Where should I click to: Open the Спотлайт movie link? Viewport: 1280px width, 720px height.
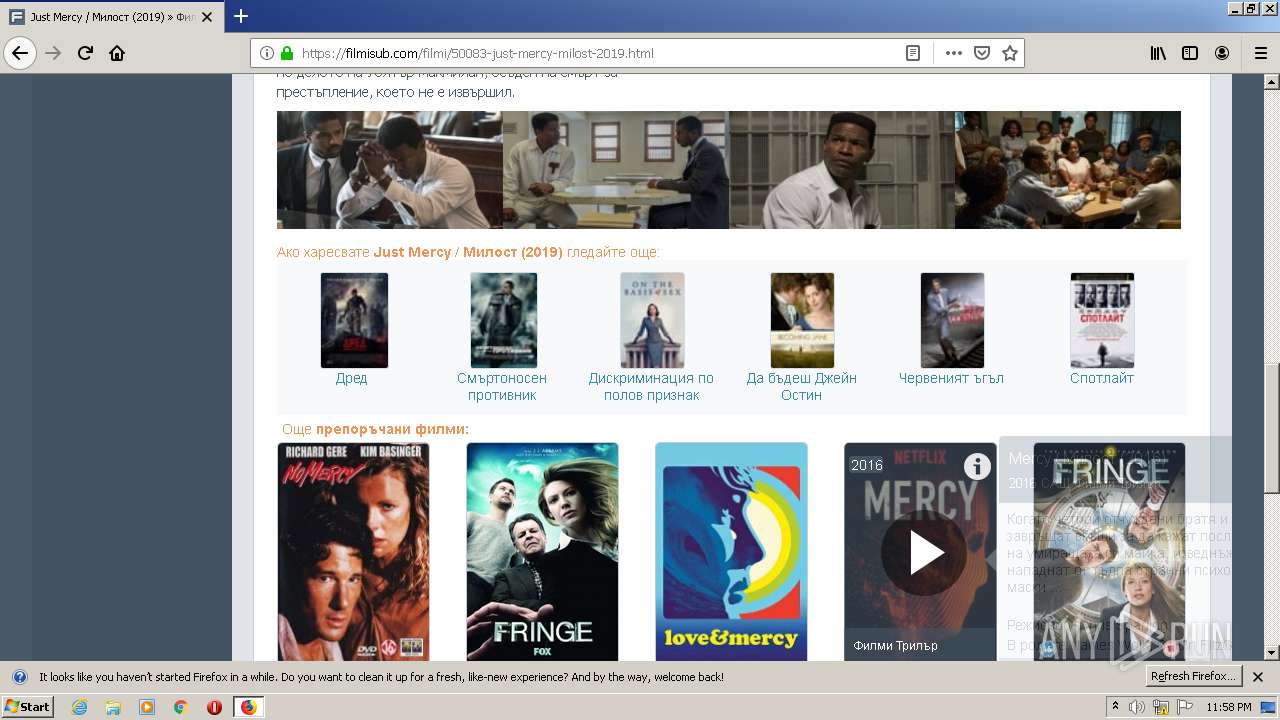pos(1102,378)
